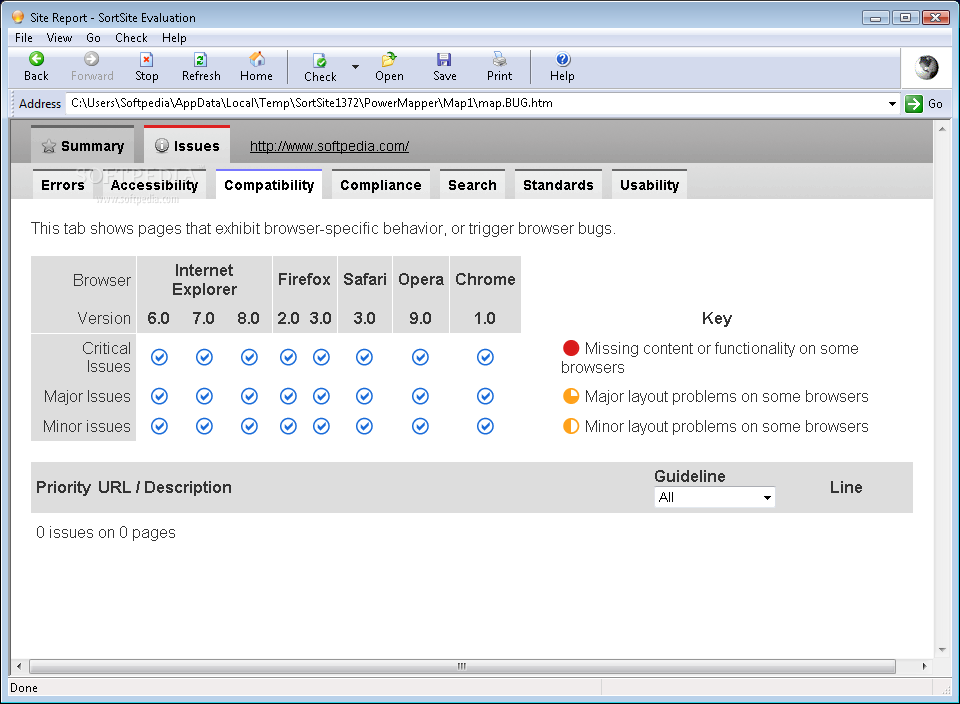Open the address bar history dropdown arrow
This screenshot has width=960, height=704.
[x=892, y=103]
